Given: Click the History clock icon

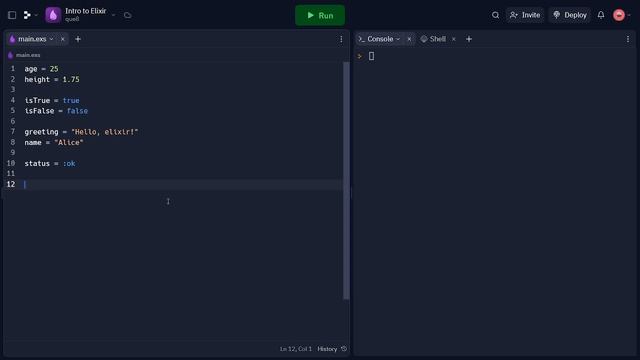Looking at the screenshot, I should coord(344,349).
